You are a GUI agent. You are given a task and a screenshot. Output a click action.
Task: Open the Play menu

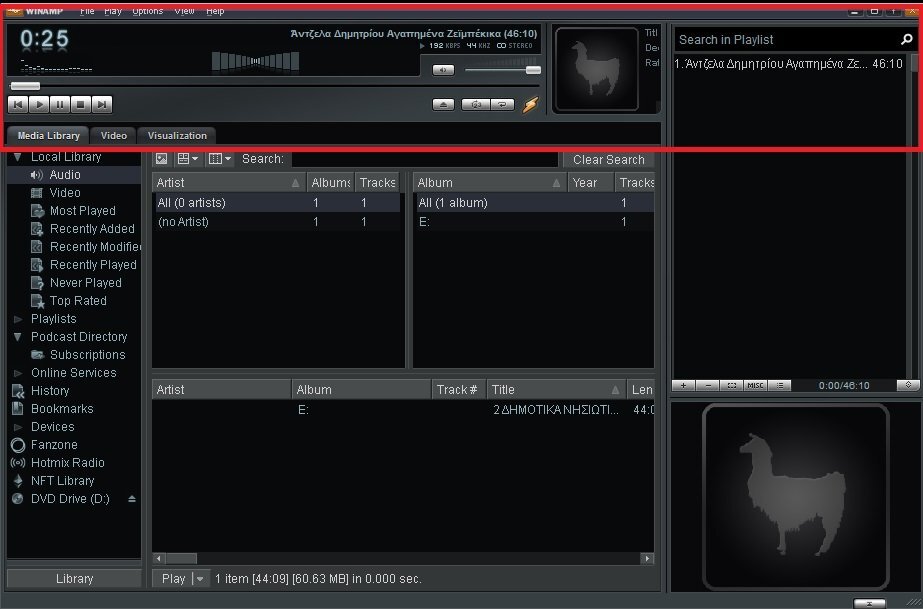[113, 11]
